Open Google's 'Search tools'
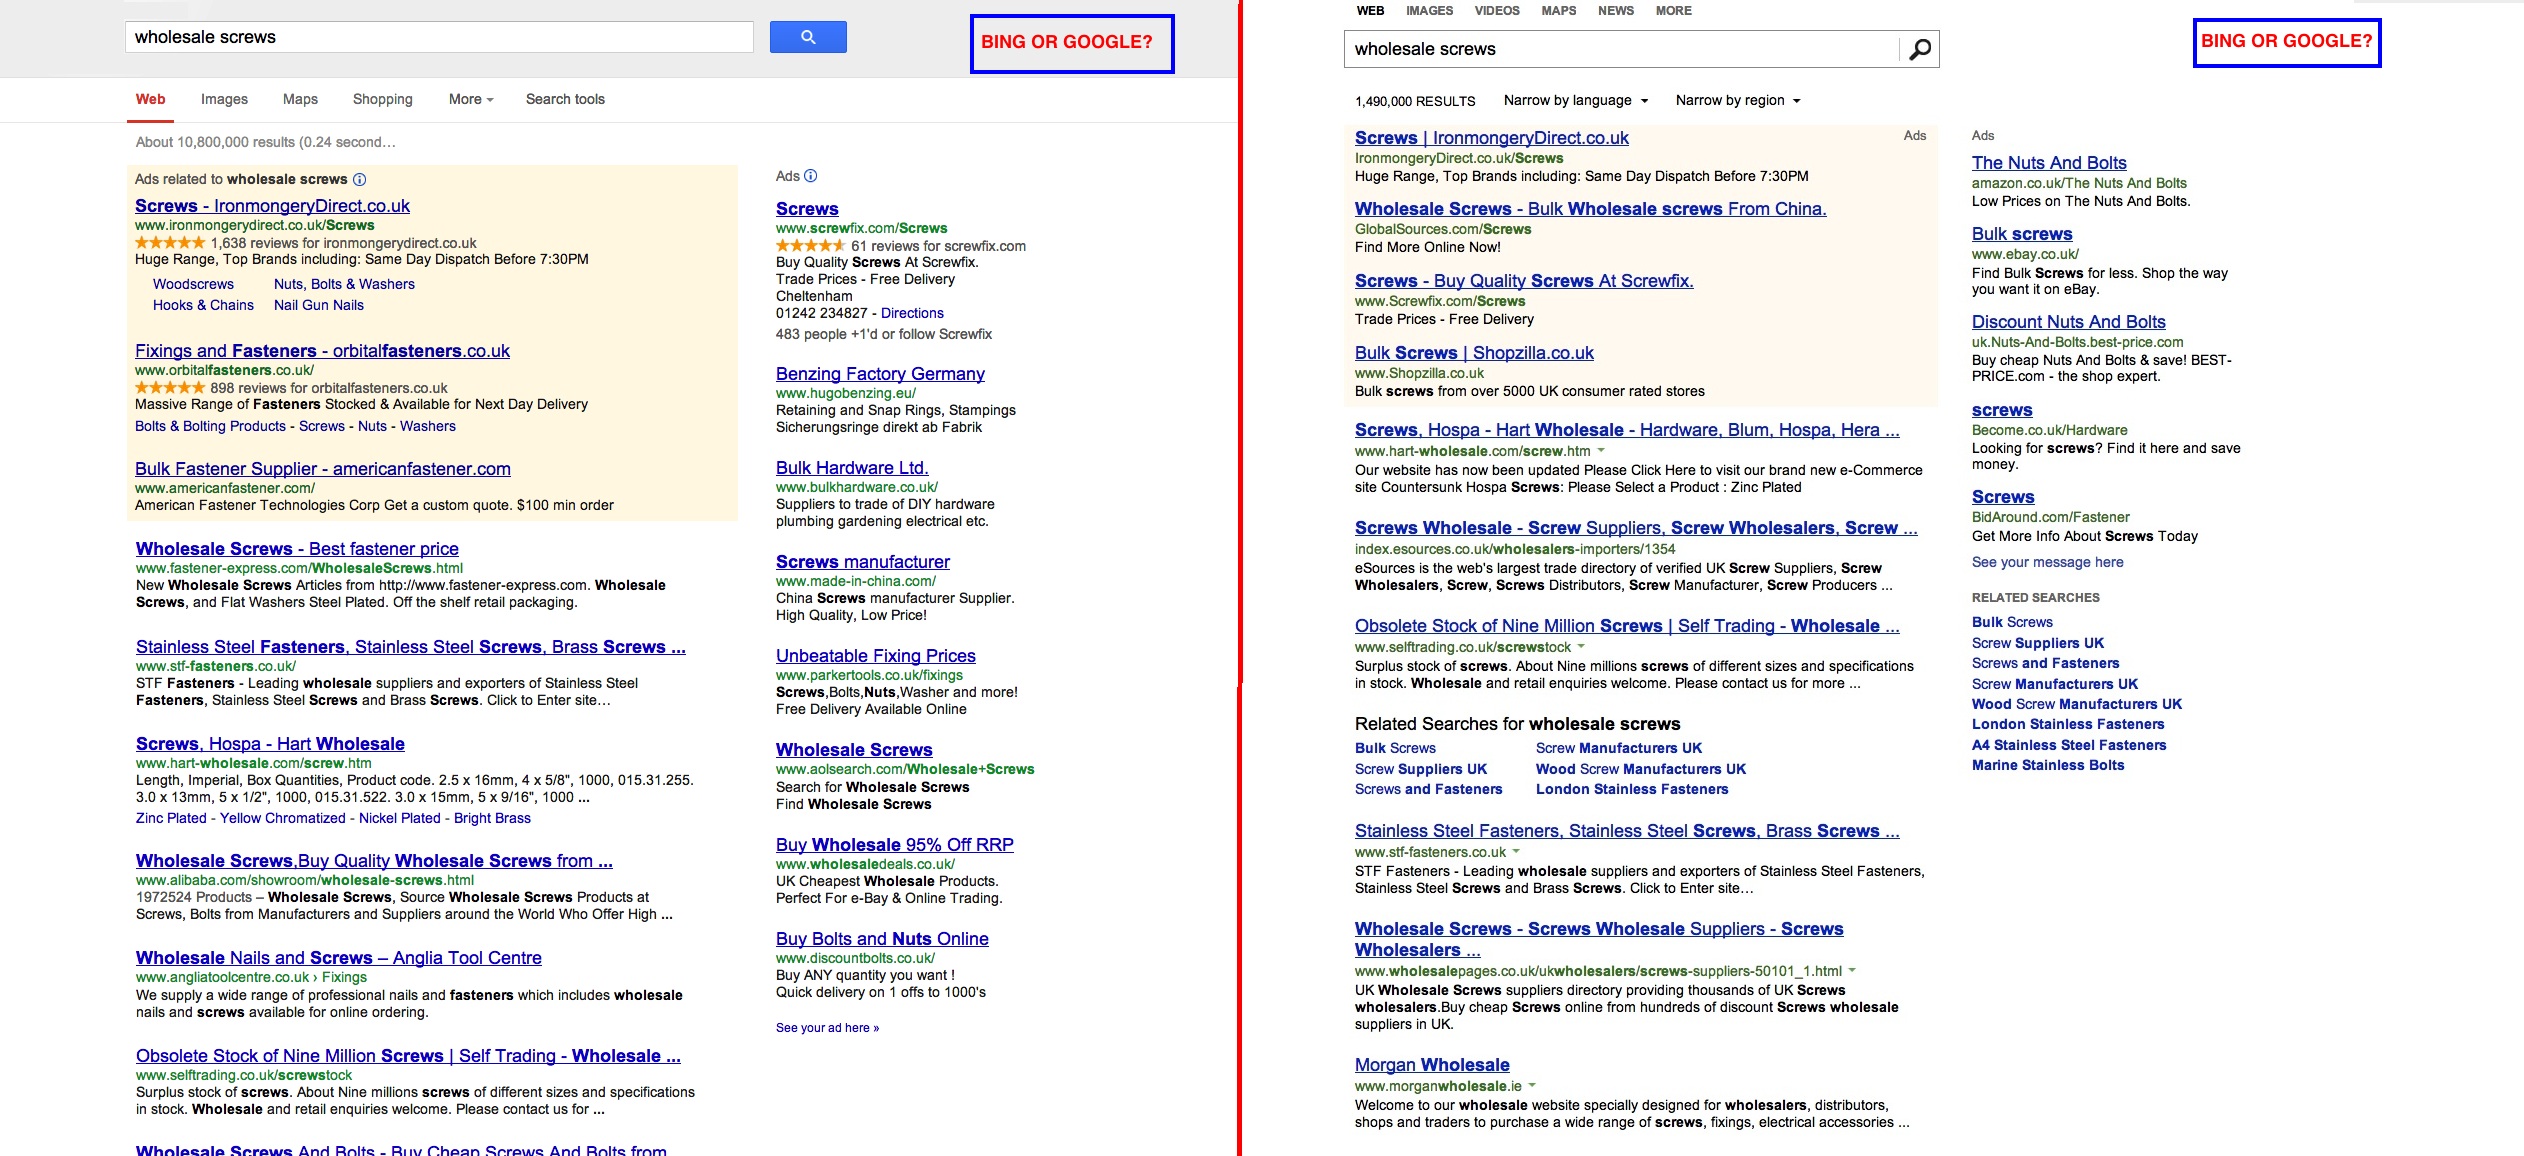The image size is (2524, 1156). click(565, 99)
